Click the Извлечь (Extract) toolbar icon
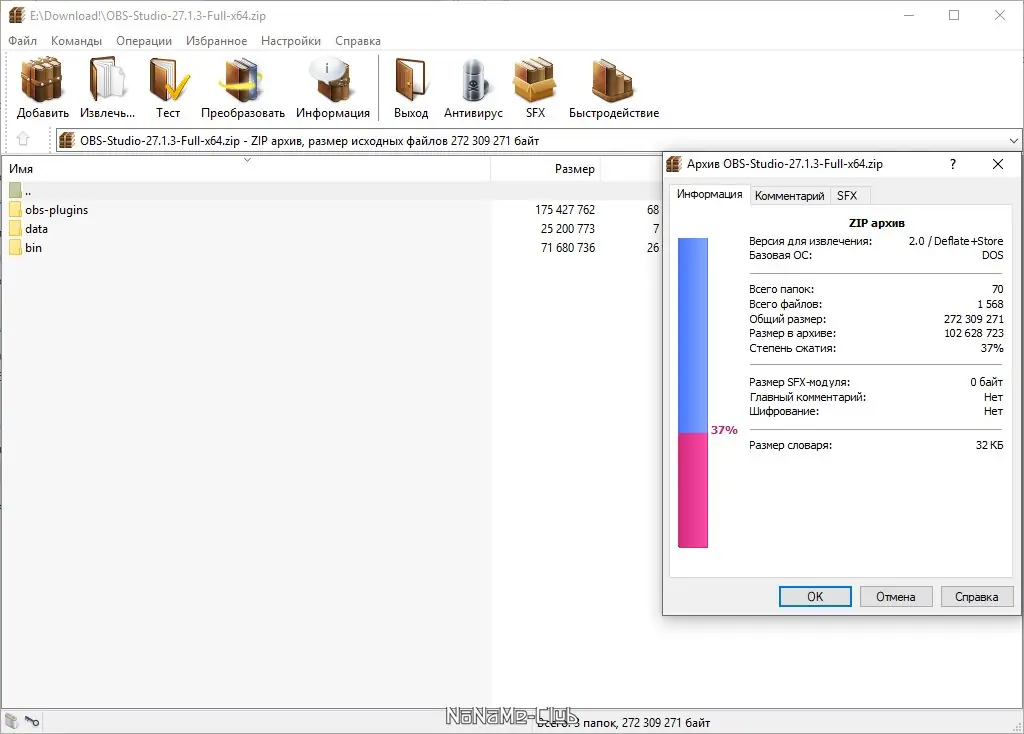The image size is (1024, 734). click(107, 80)
